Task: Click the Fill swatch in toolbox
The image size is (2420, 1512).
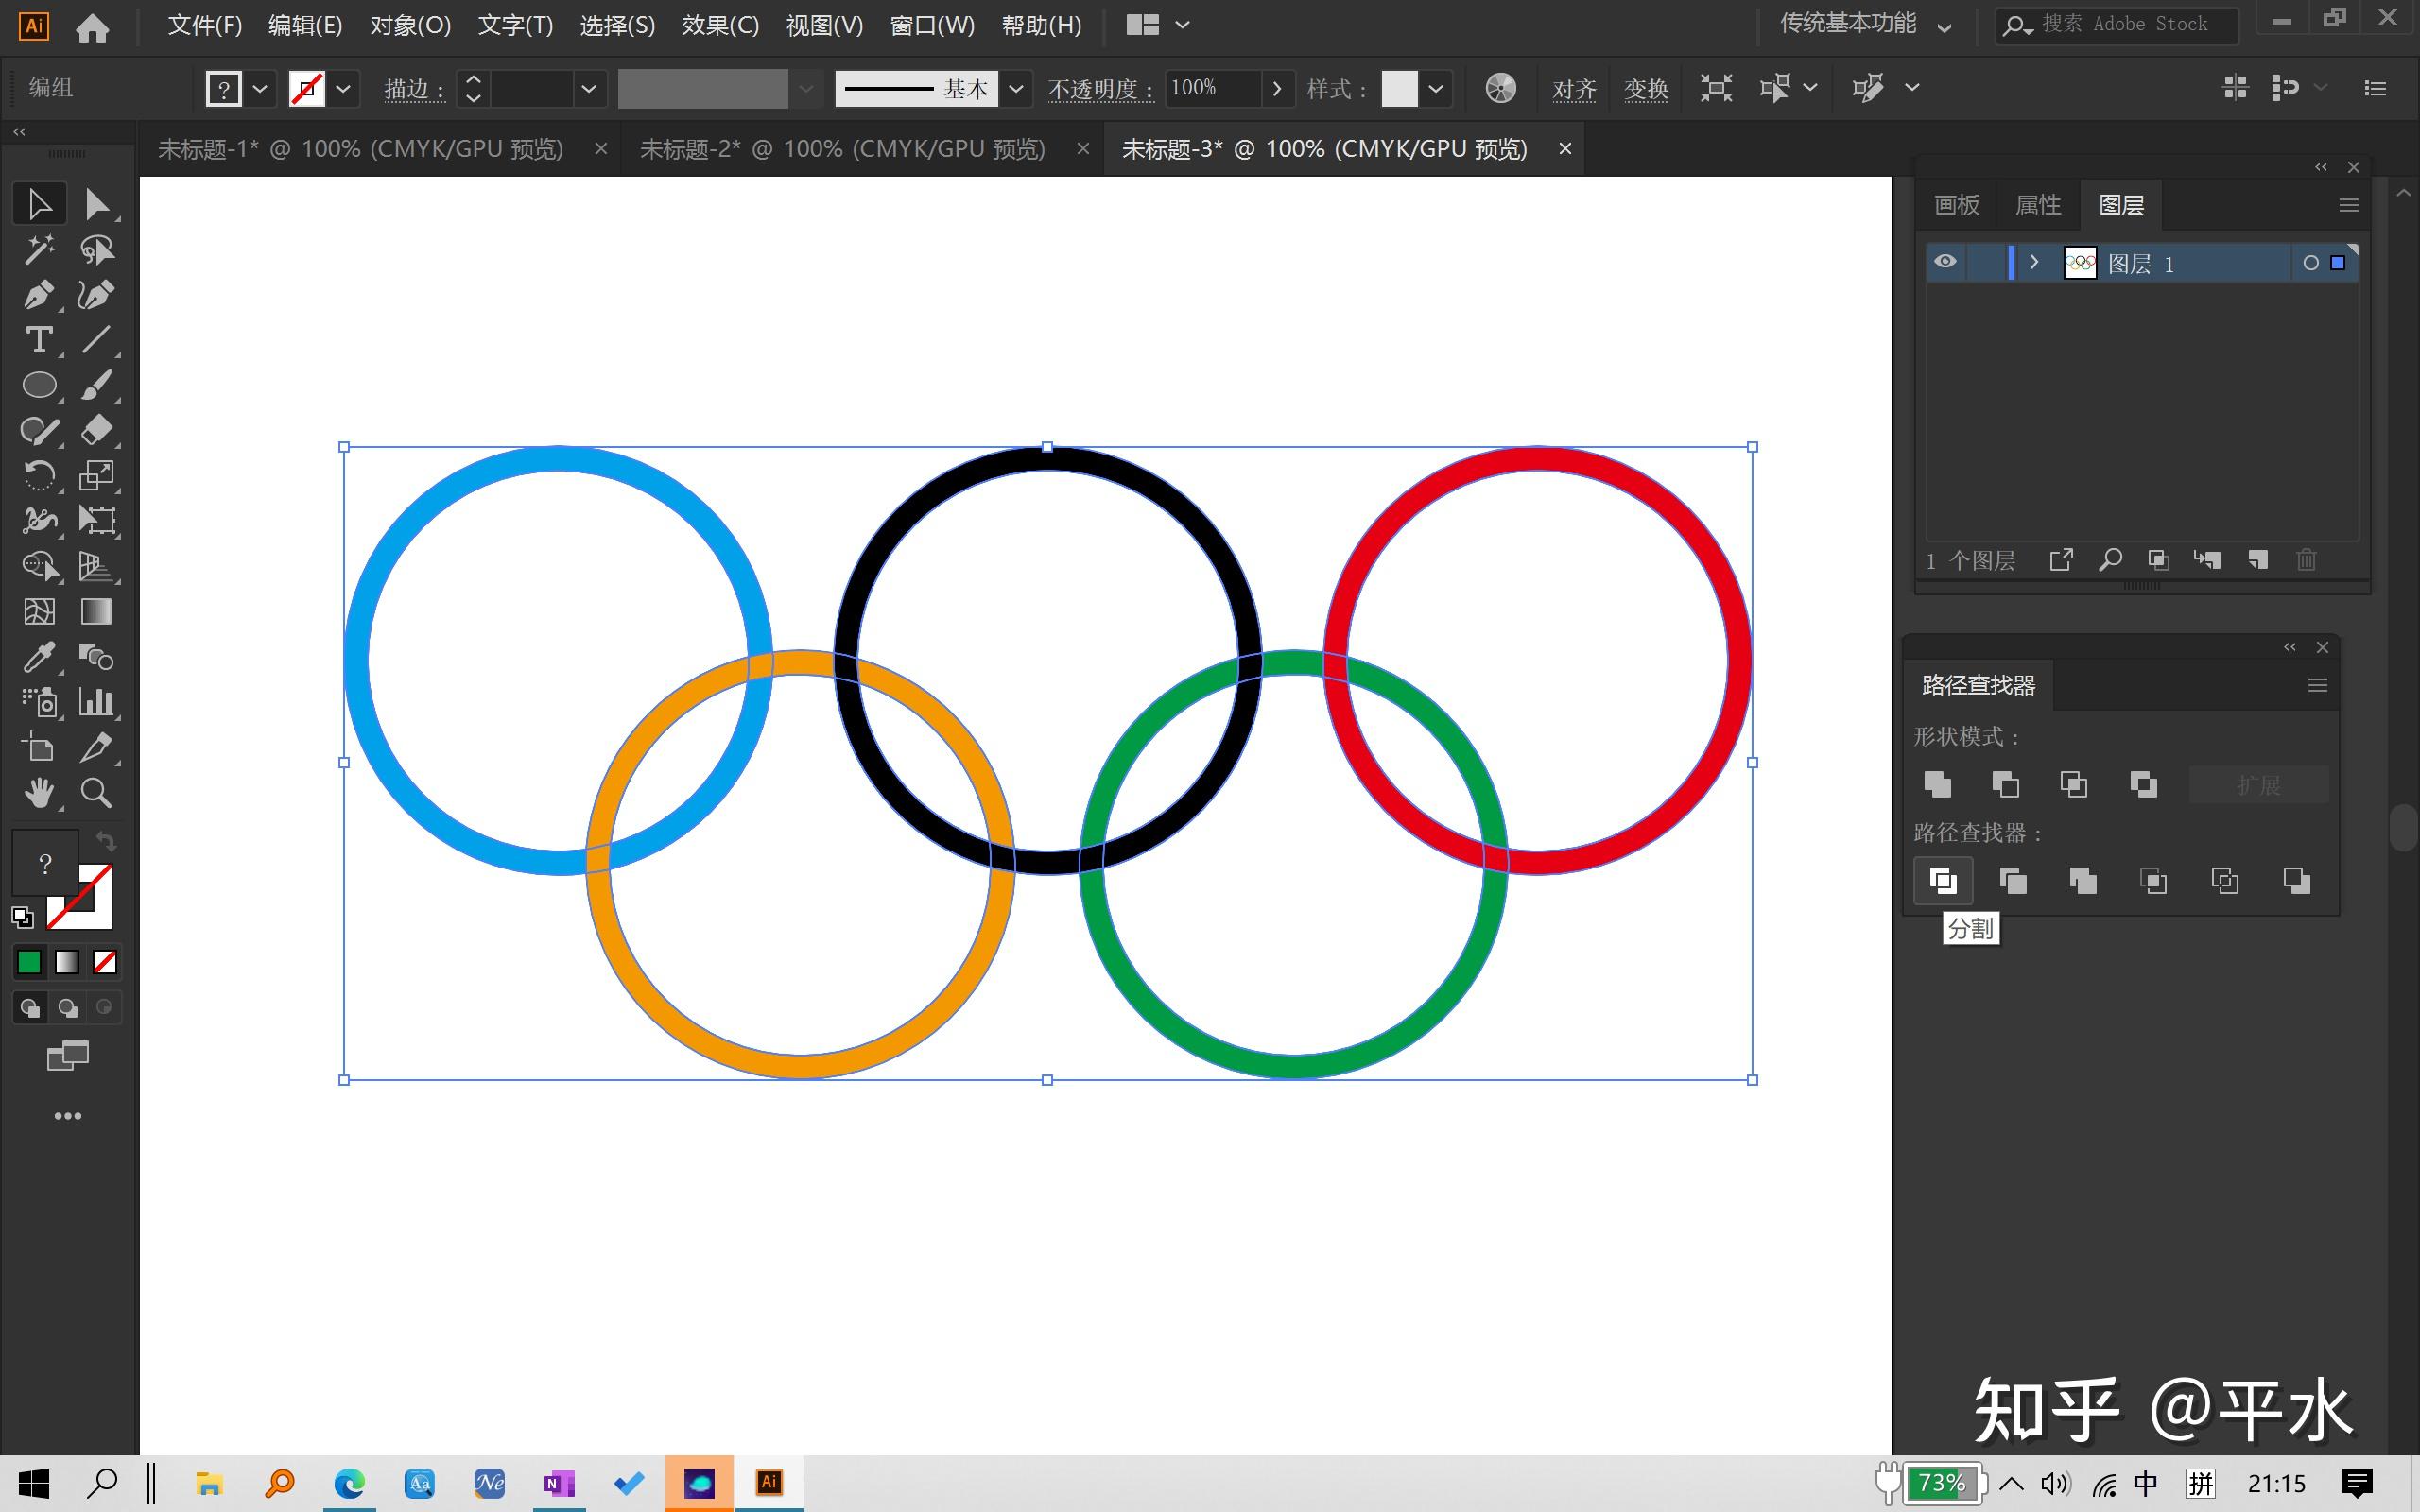Action: pyautogui.click(x=45, y=862)
